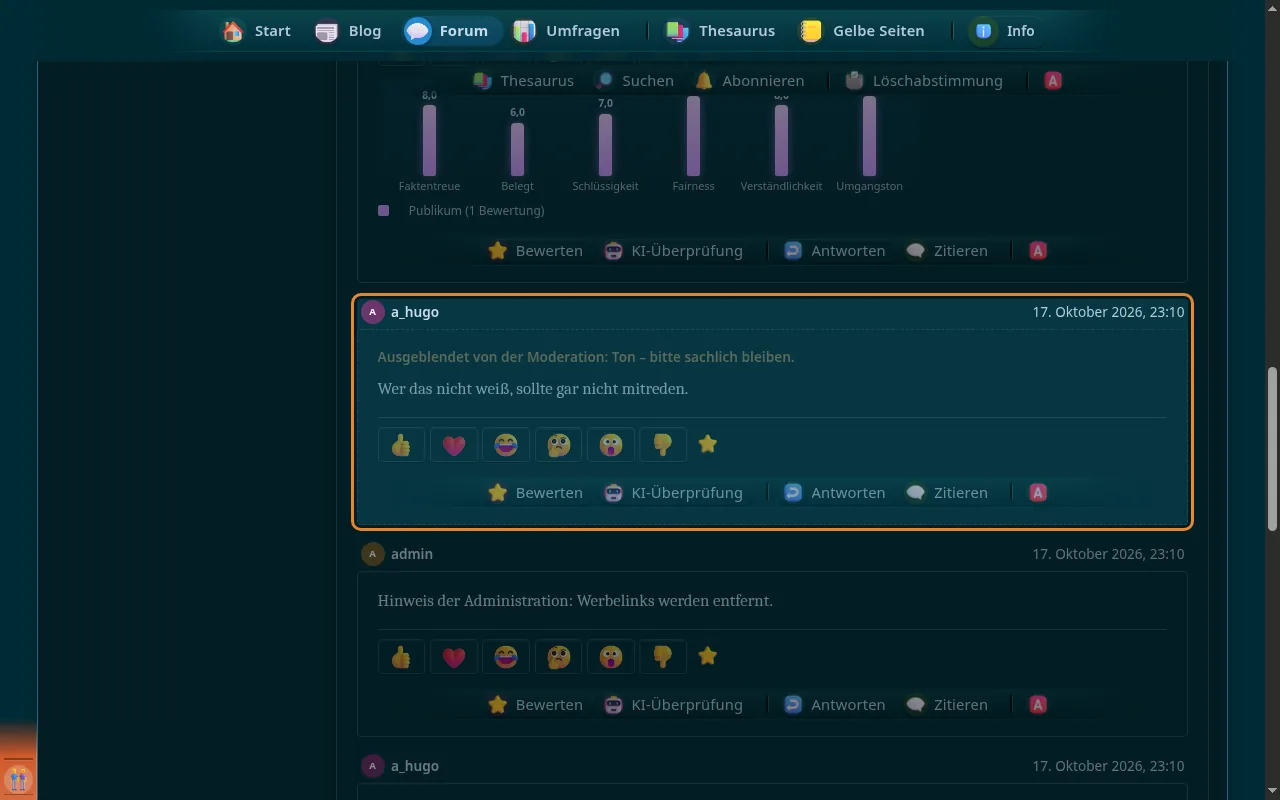This screenshot has width=1280, height=800.
Task: Click Zitieren on a_hugo's hidden post
Action: (946, 493)
